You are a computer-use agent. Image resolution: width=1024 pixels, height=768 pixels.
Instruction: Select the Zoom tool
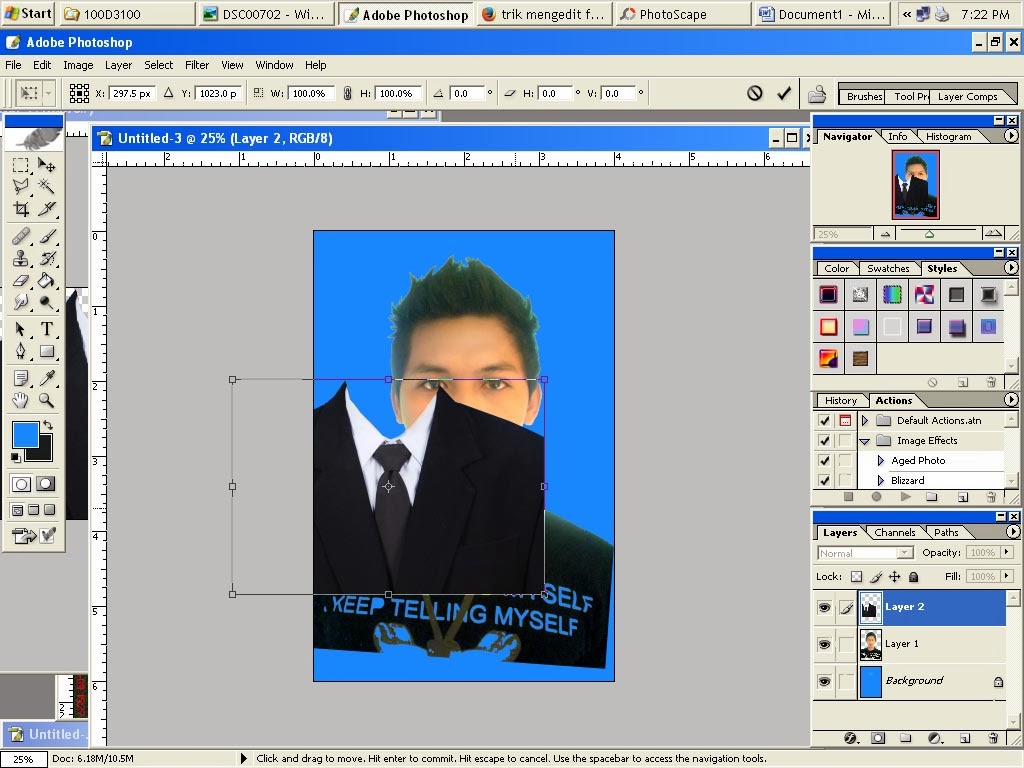pyautogui.click(x=46, y=400)
